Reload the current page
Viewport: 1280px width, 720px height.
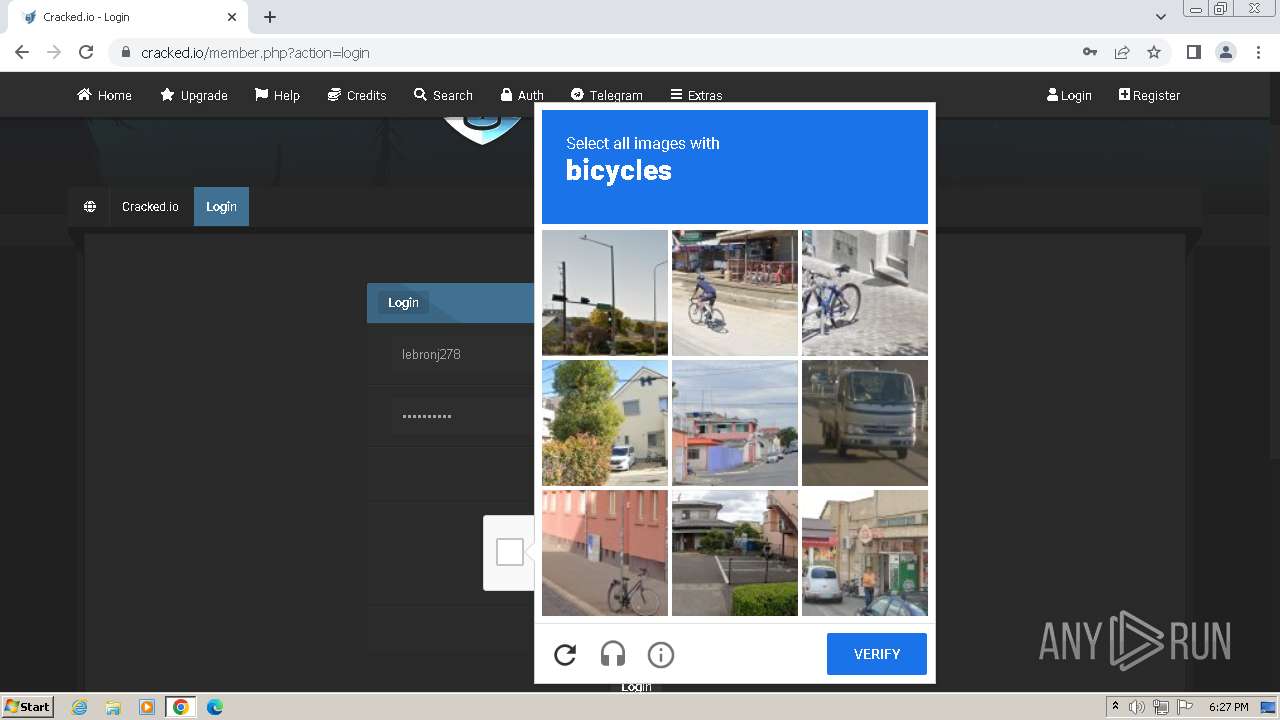pyautogui.click(x=86, y=52)
